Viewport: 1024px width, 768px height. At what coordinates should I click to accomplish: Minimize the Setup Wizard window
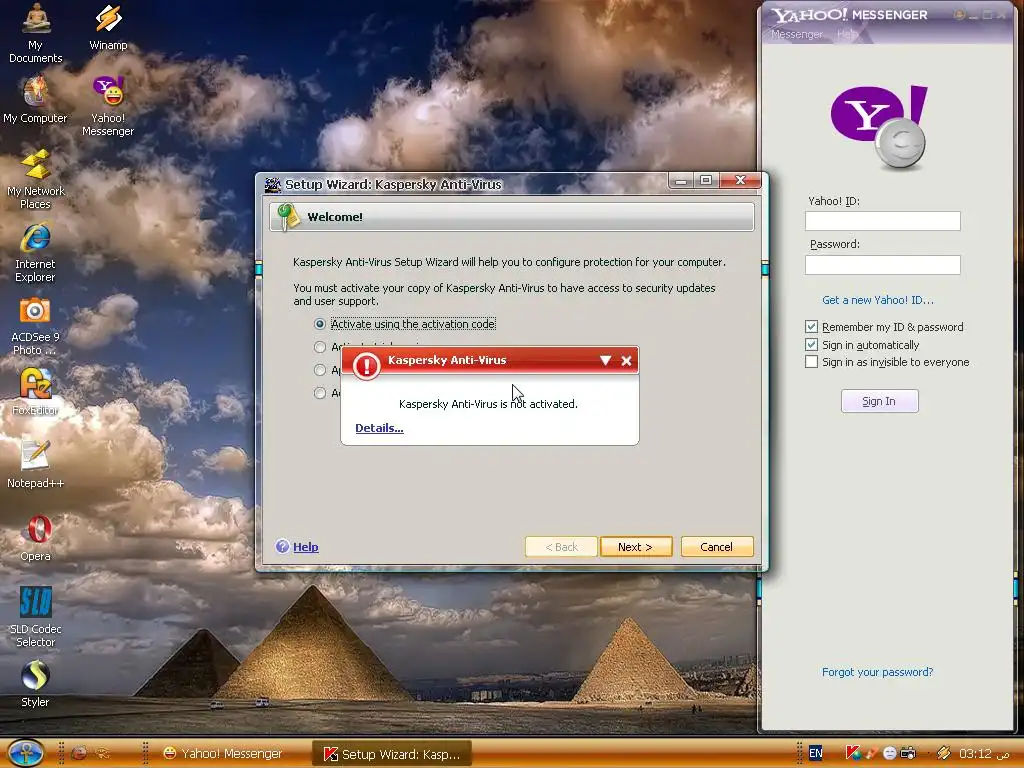681,180
